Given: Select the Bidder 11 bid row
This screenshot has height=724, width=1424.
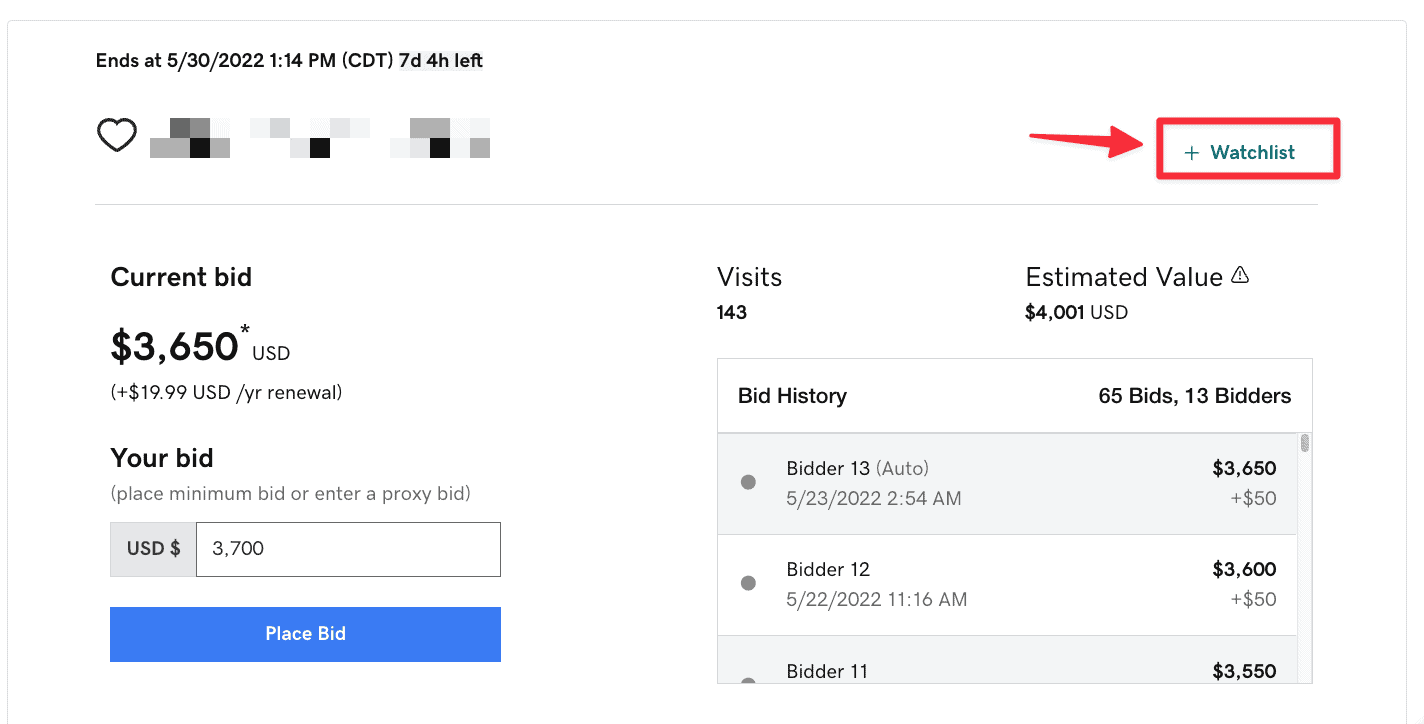Looking at the screenshot, I should click(1008, 660).
